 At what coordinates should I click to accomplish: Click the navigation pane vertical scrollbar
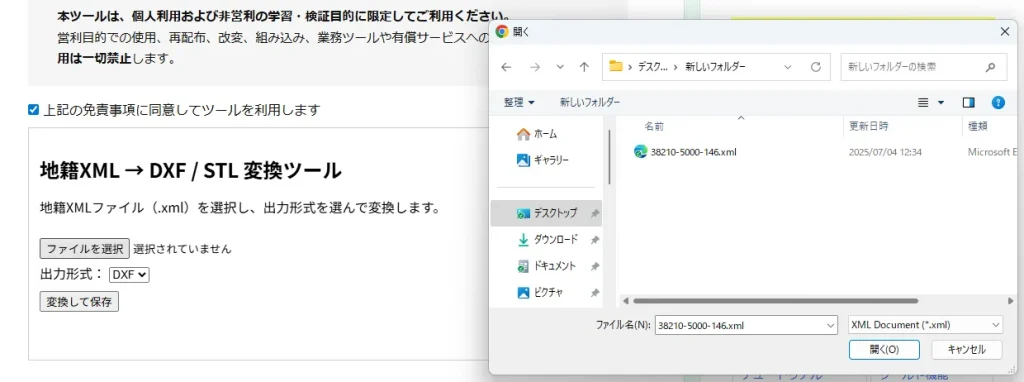pos(609,157)
